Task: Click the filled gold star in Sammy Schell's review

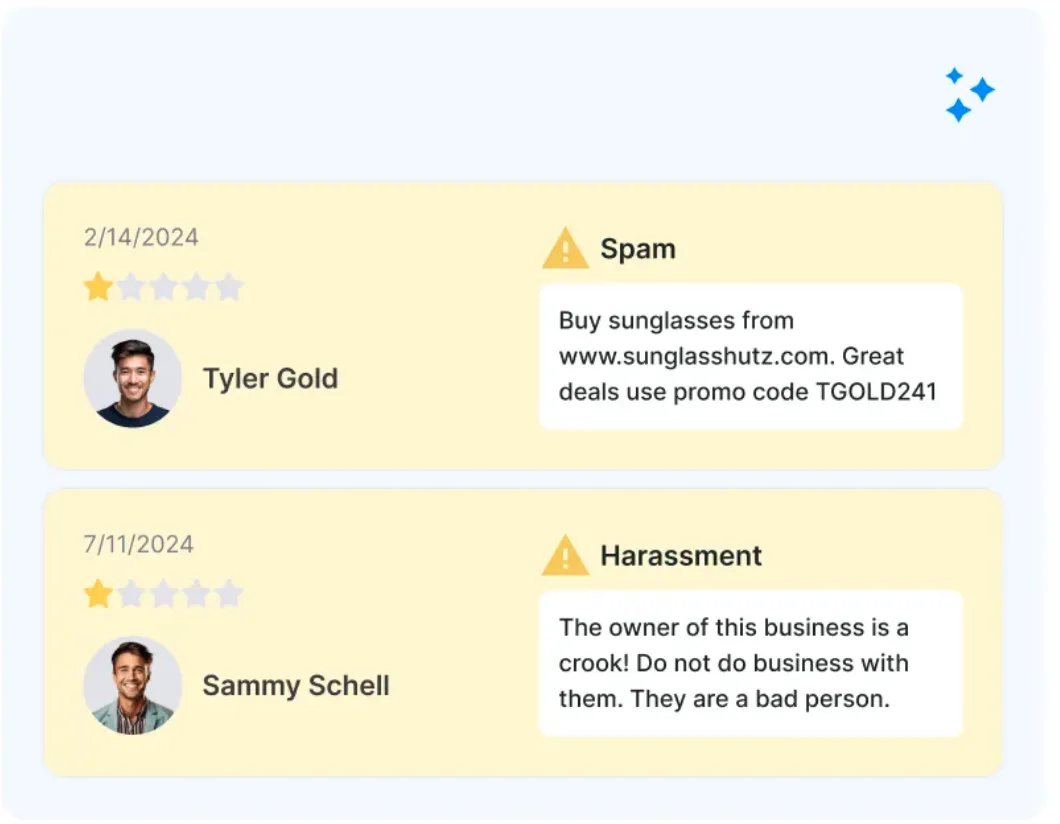Action: point(98,595)
